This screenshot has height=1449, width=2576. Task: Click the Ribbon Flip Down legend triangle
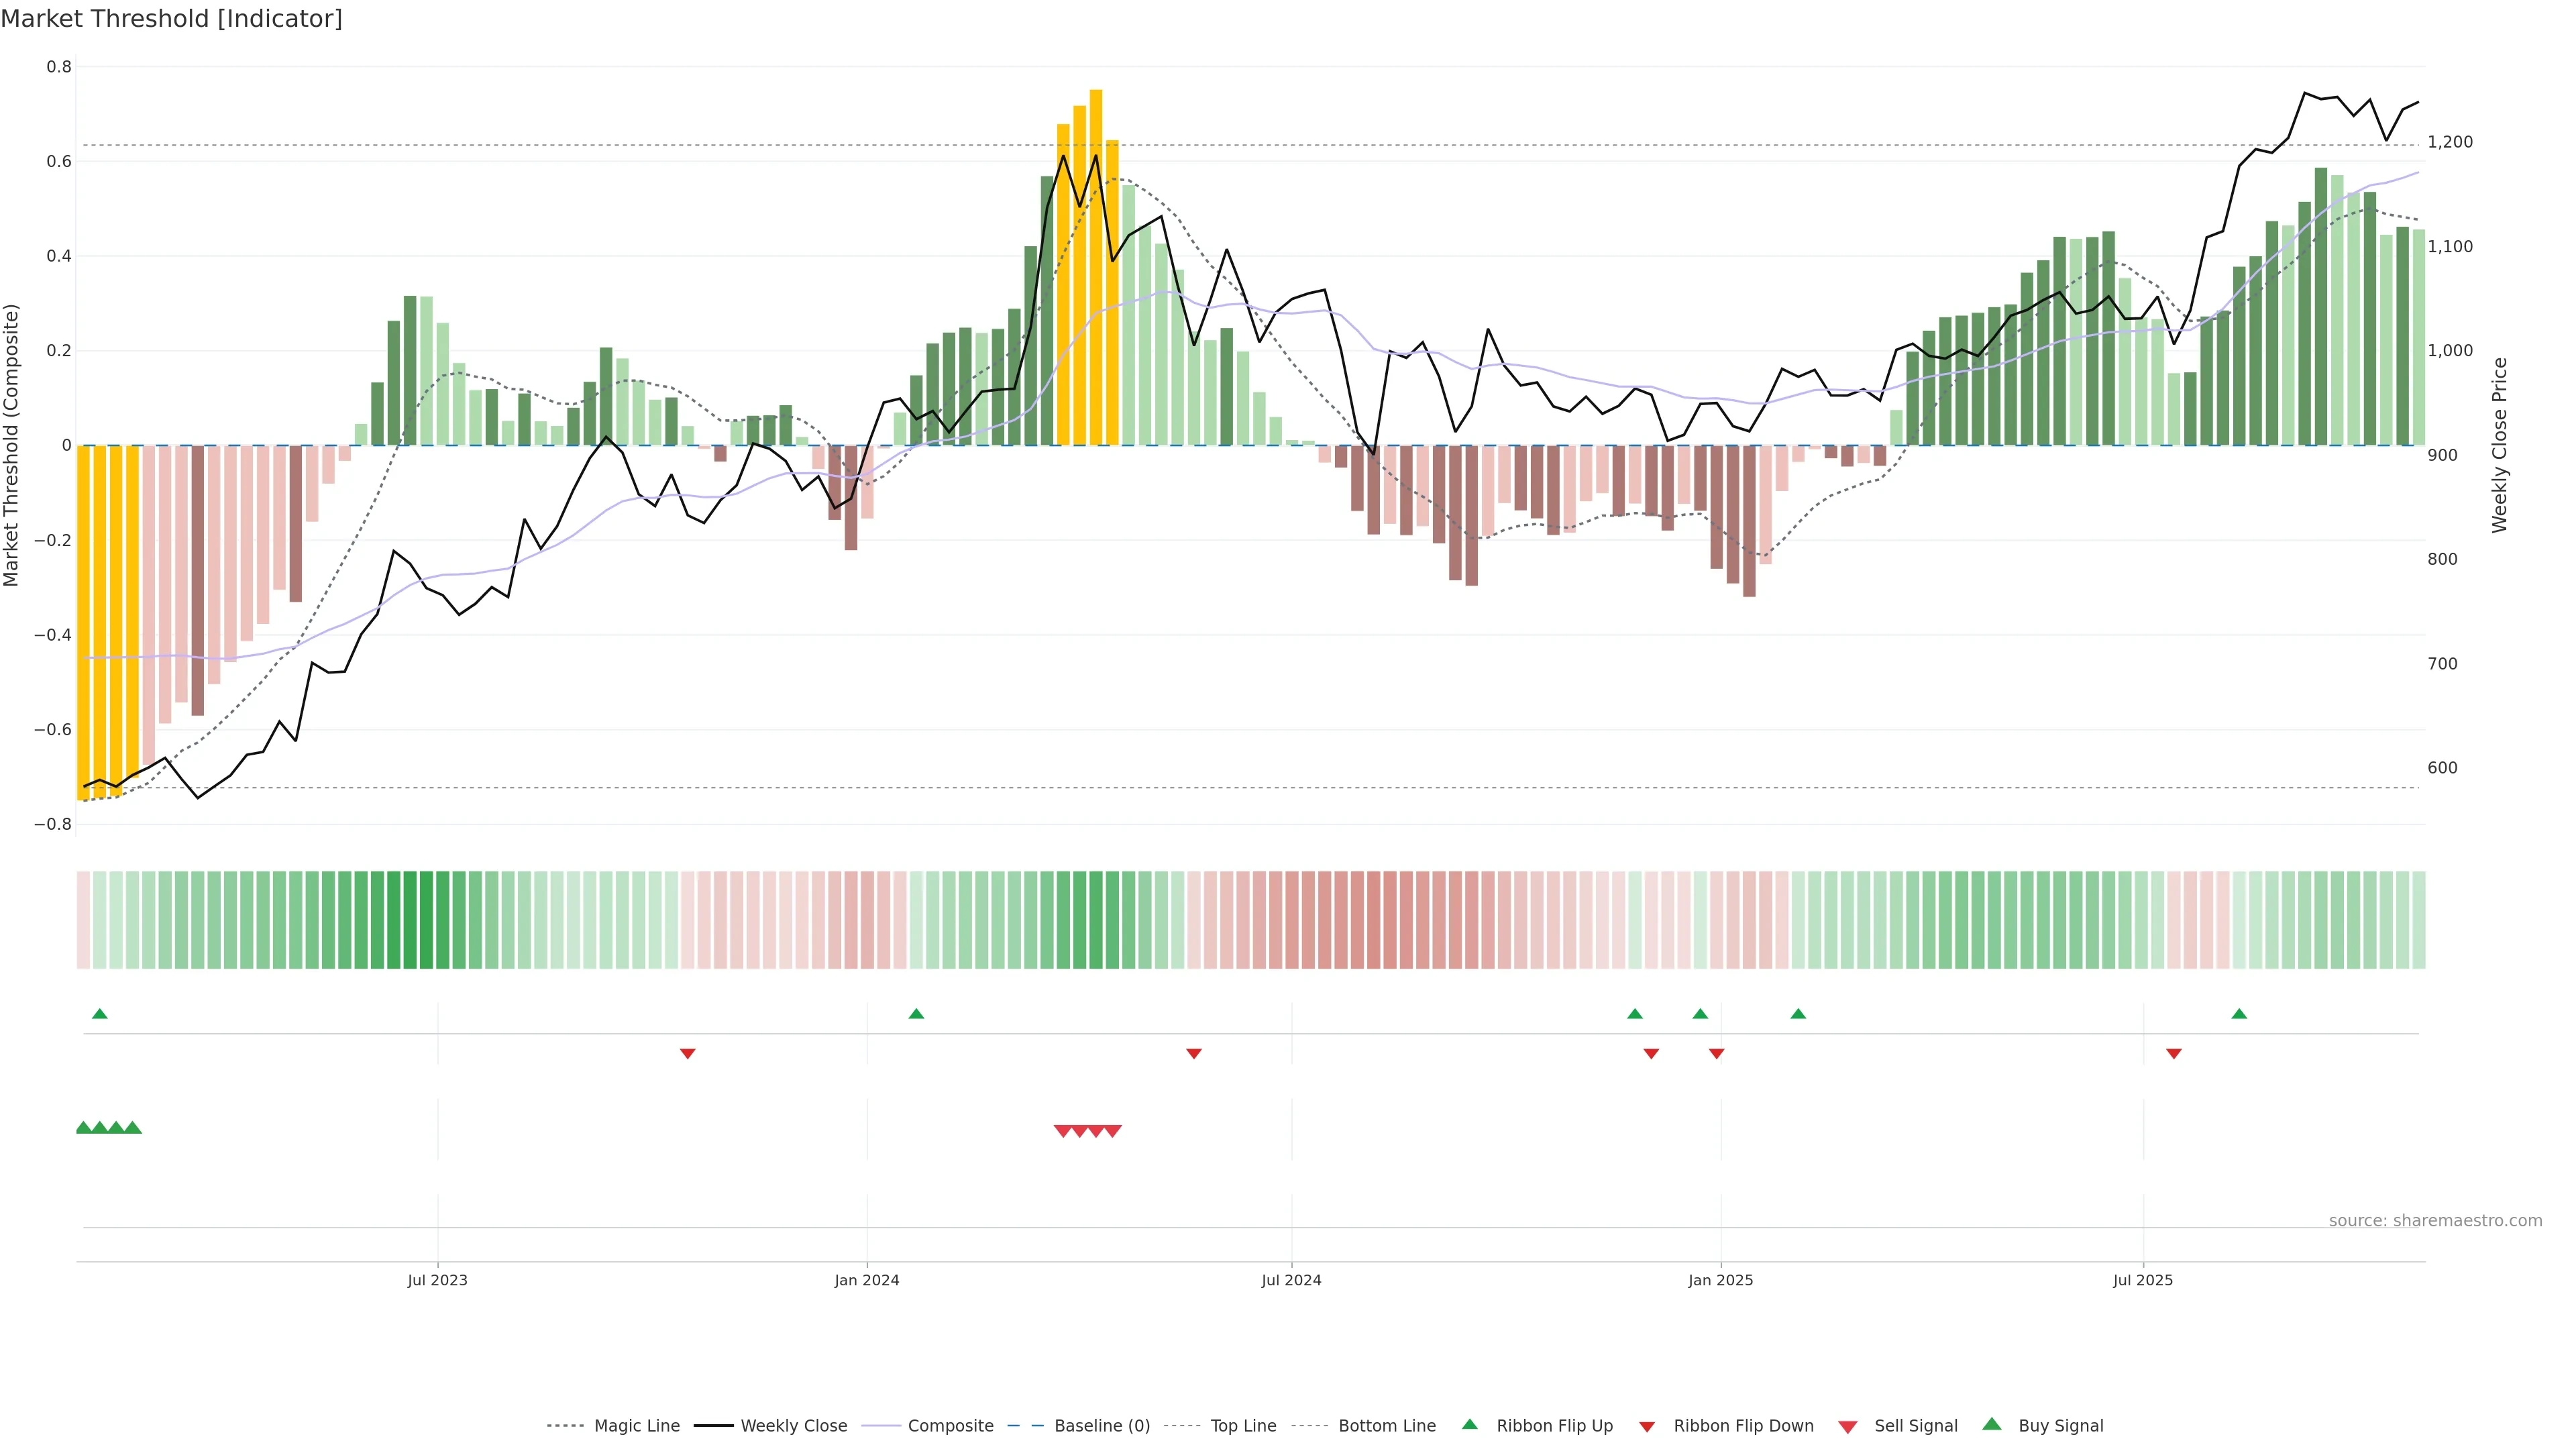[x=1647, y=1427]
